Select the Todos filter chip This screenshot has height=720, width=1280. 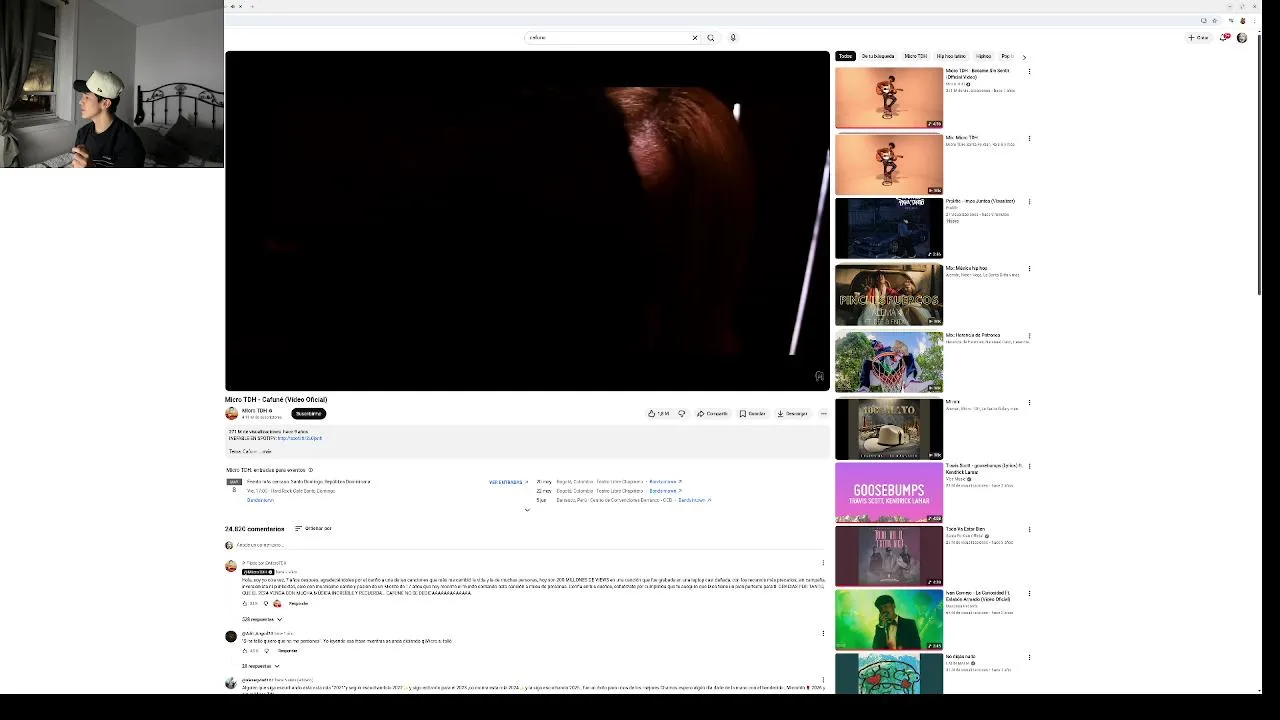click(x=845, y=56)
